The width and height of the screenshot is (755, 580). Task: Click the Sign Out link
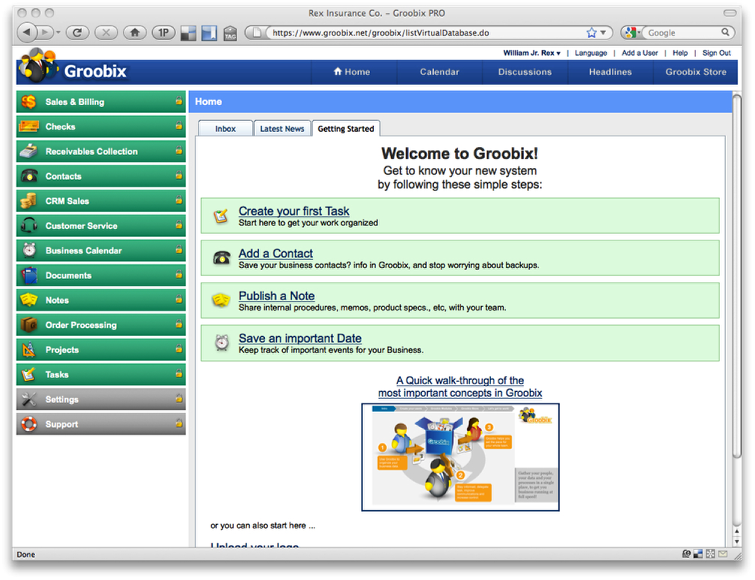pyautogui.click(x=716, y=53)
